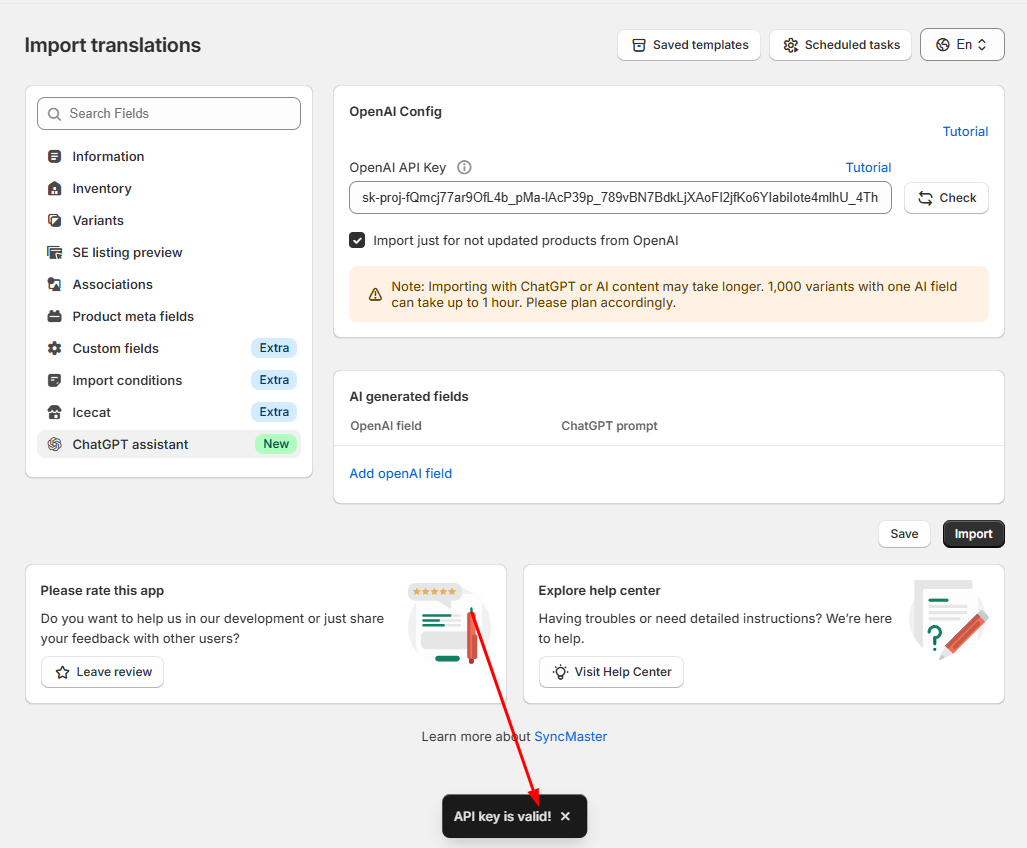Click the warning triangle icon in the note
This screenshot has height=848, width=1027.
(375, 295)
